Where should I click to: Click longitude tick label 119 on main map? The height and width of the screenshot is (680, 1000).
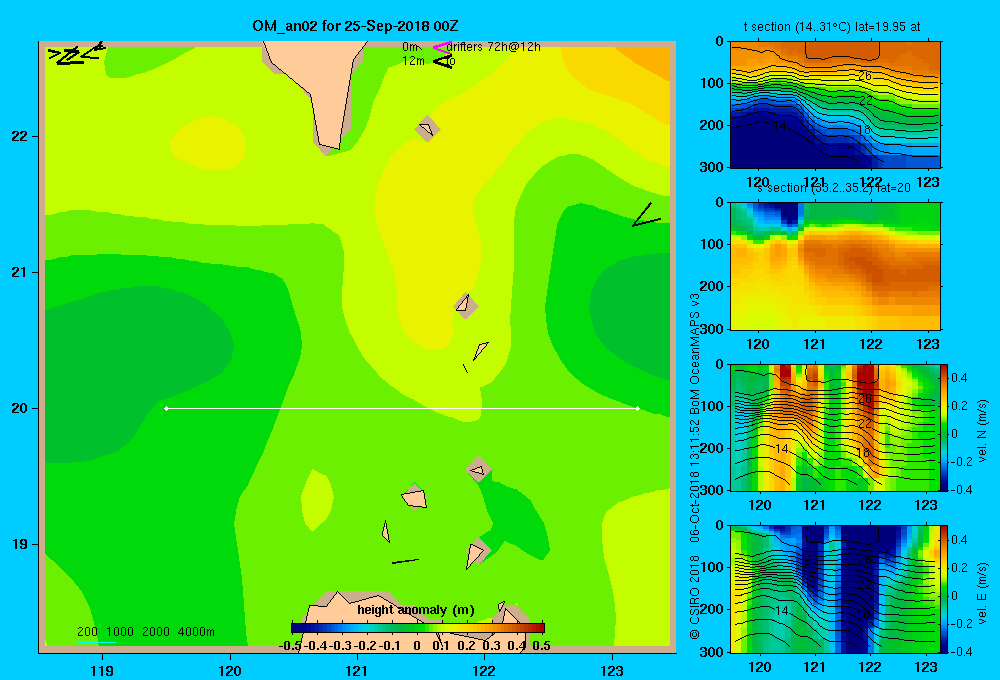[102, 670]
